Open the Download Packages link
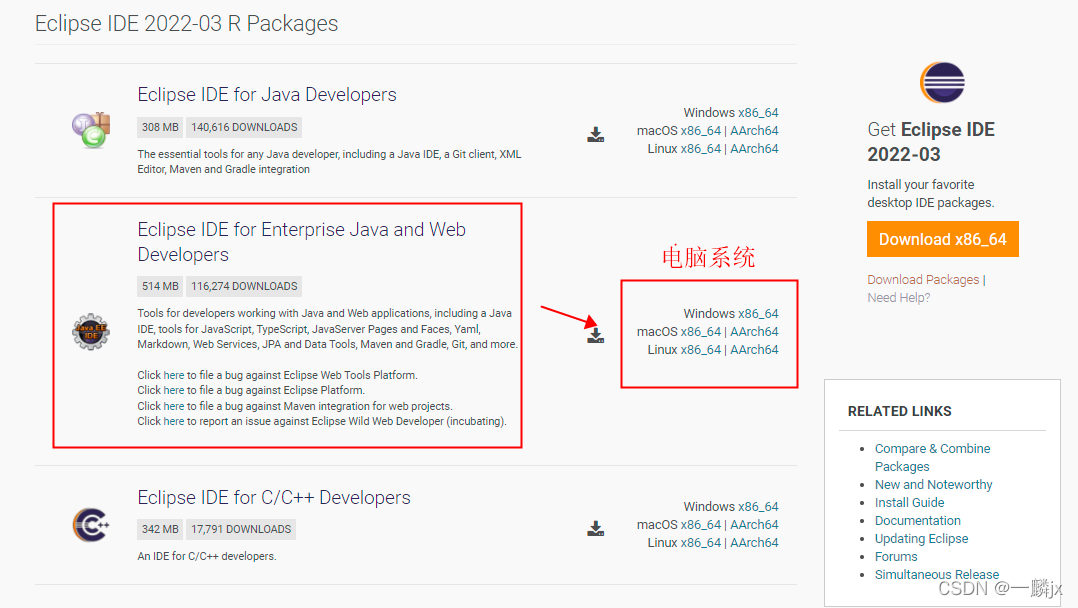Image resolution: width=1078 pixels, height=608 pixels. pos(923,279)
